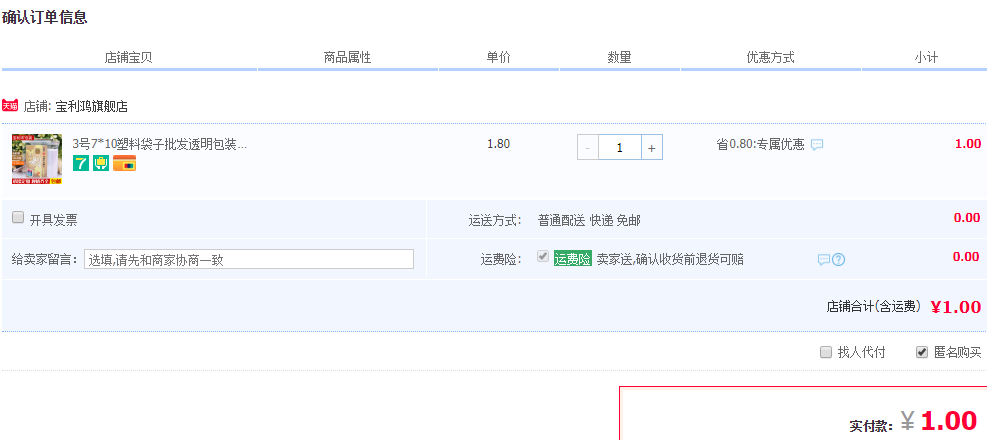Open the 宝利鸿旗舰店 store link
Viewport: 987px width, 440px height.
pos(91,106)
